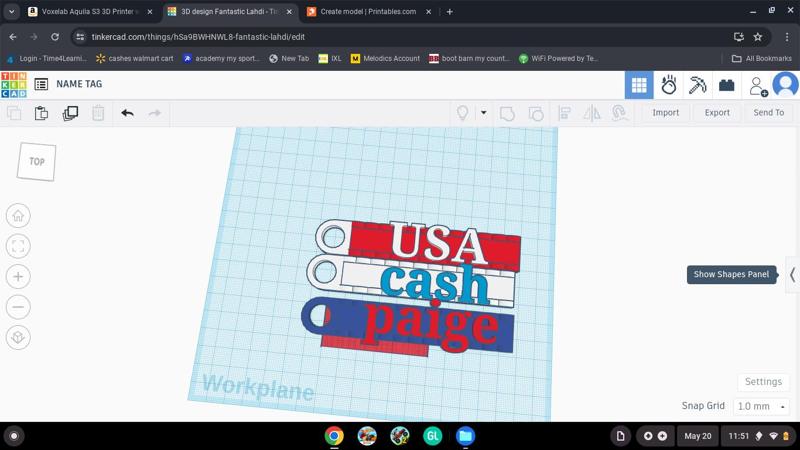Rename the NAME TAG design title
800x450 pixels.
tap(79, 84)
